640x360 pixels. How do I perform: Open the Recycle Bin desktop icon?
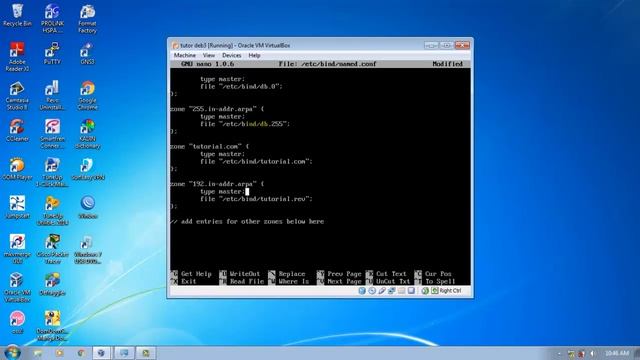(x=17, y=15)
